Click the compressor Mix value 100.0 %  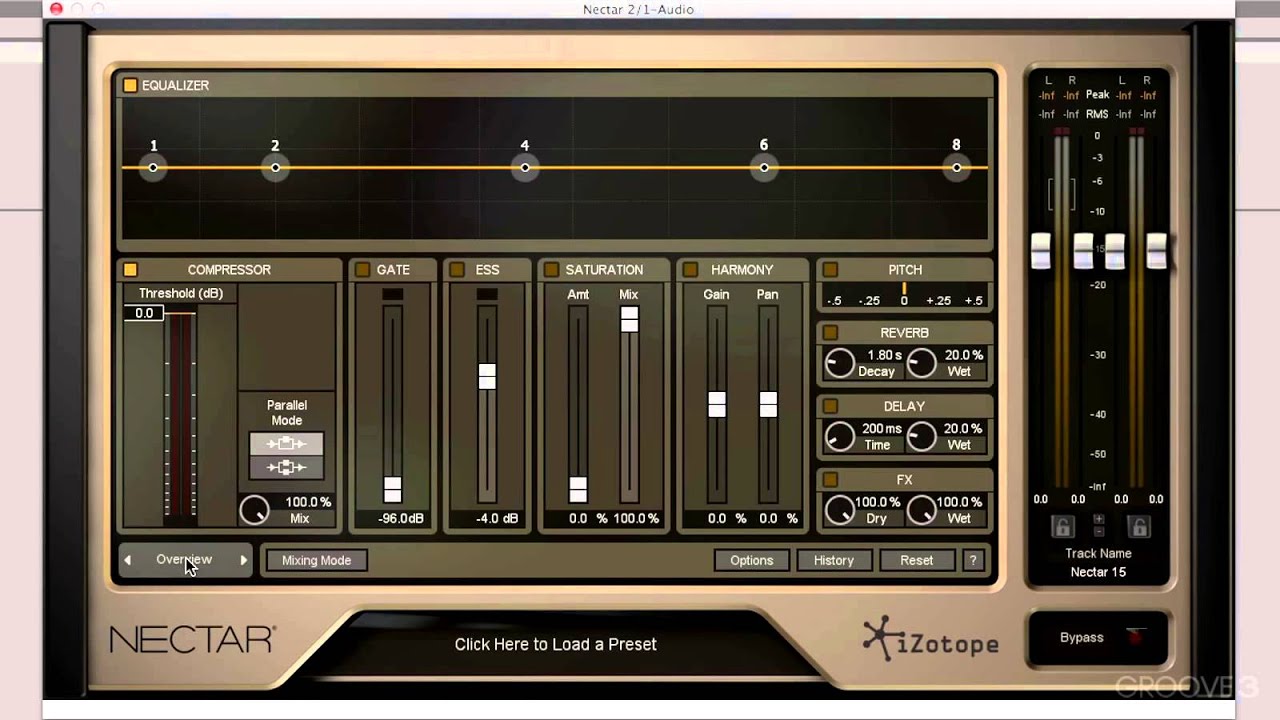click(x=308, y=502)
